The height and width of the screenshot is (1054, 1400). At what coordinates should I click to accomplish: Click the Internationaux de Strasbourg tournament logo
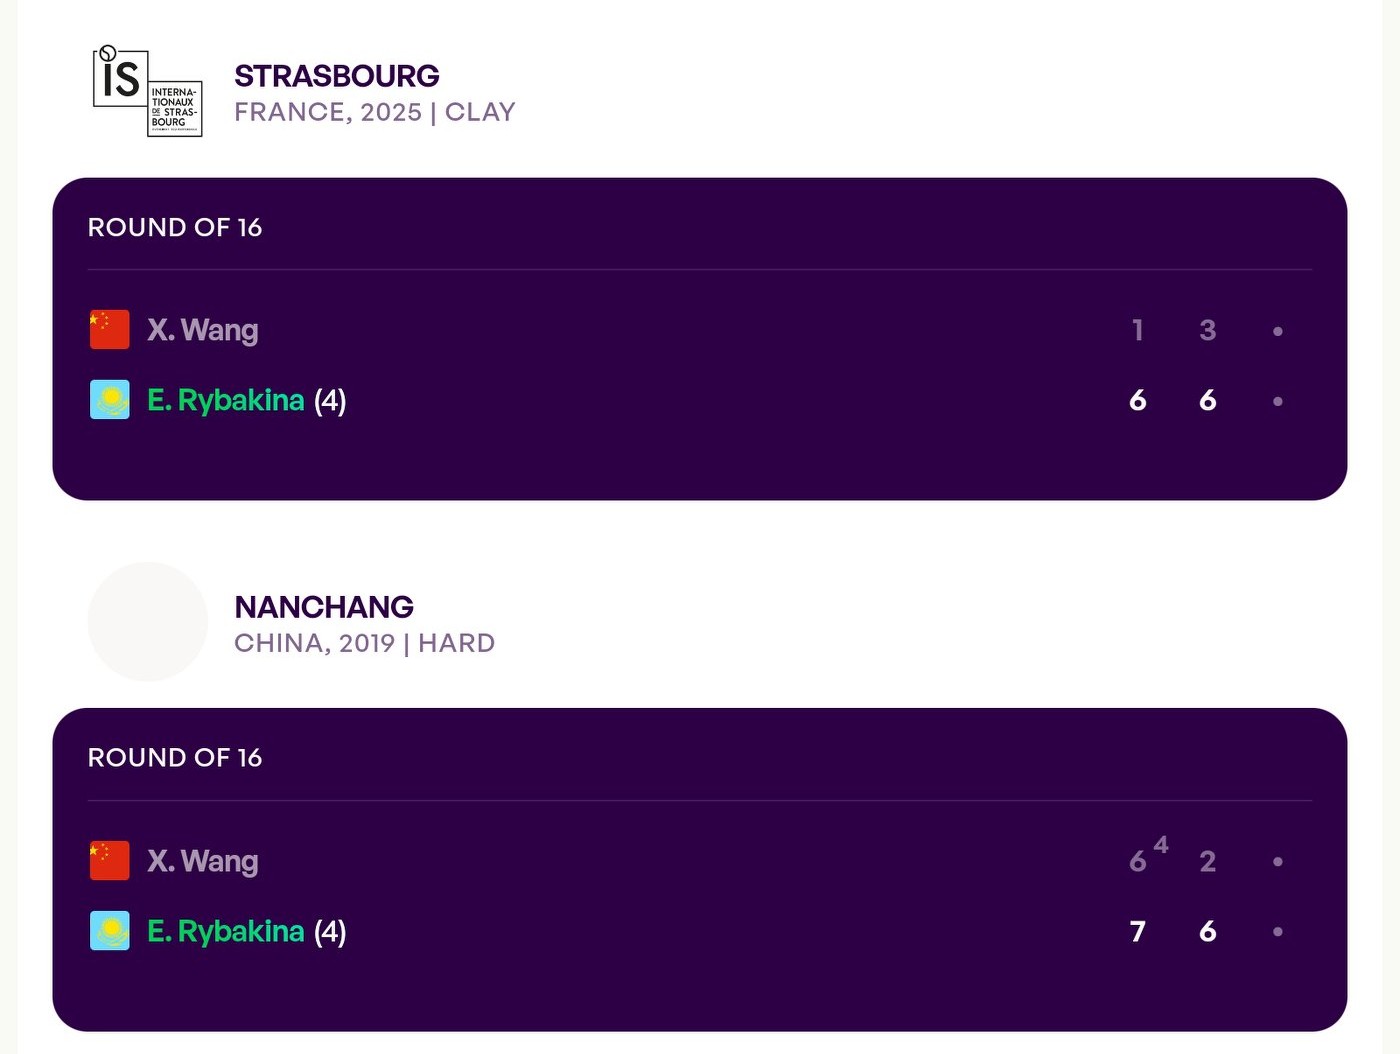(148, 91)
